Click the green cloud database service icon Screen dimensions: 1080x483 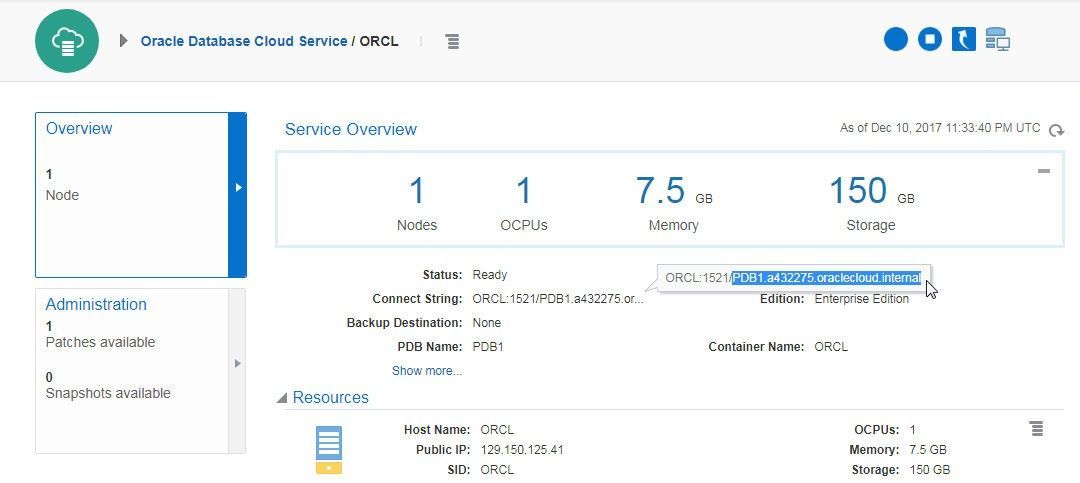[x=67, y=41]
